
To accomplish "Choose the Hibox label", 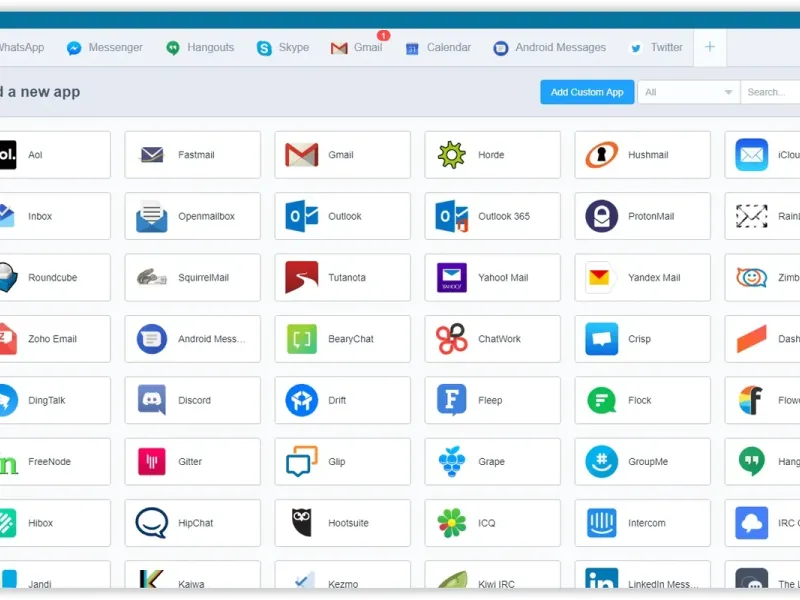I will tap(40, 523).
